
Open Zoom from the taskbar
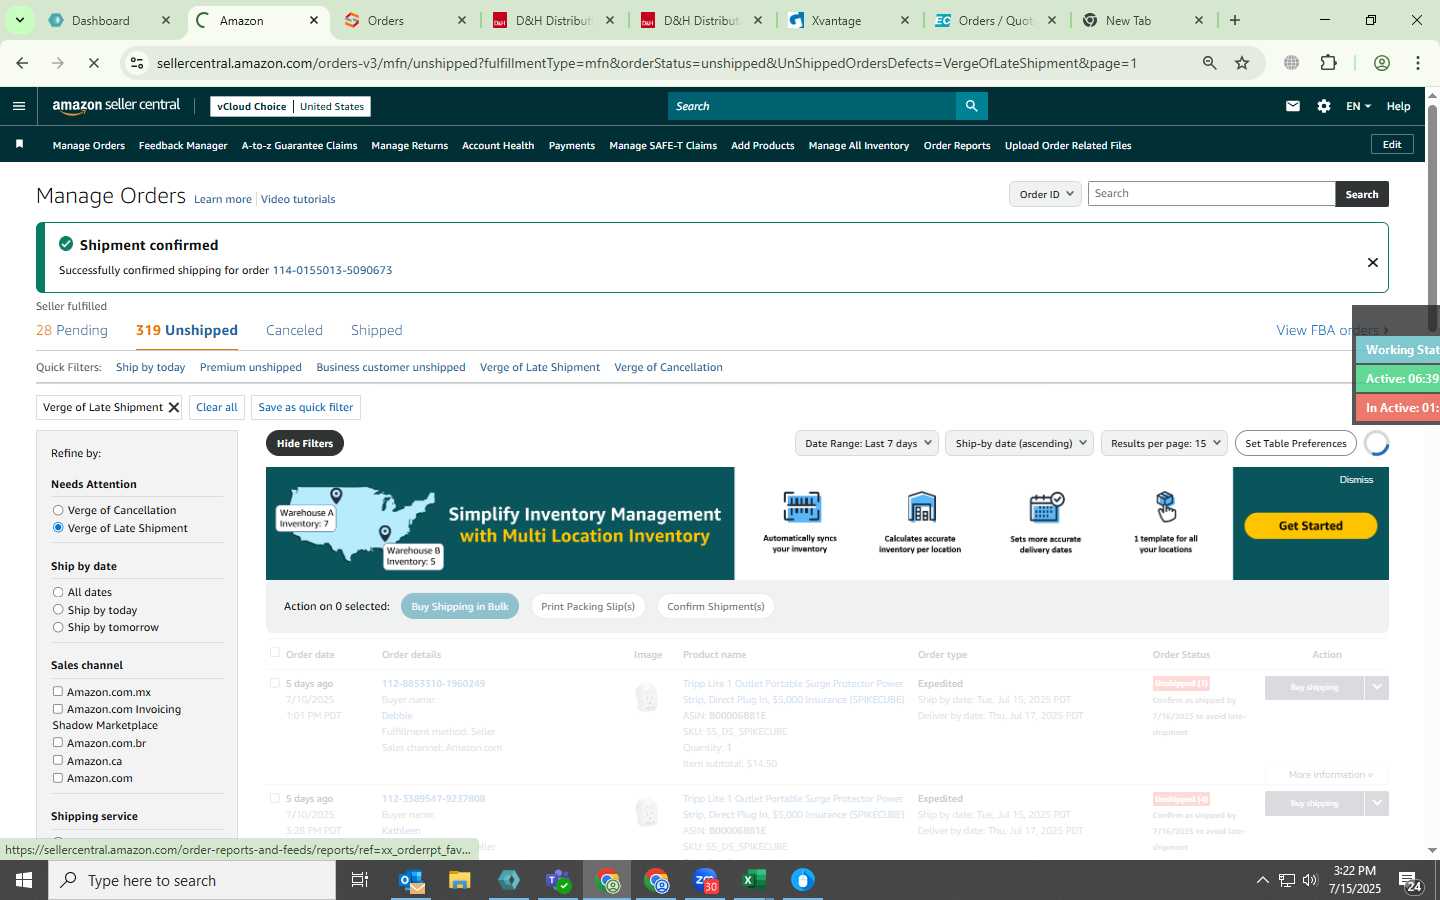(x=705, y=880)
